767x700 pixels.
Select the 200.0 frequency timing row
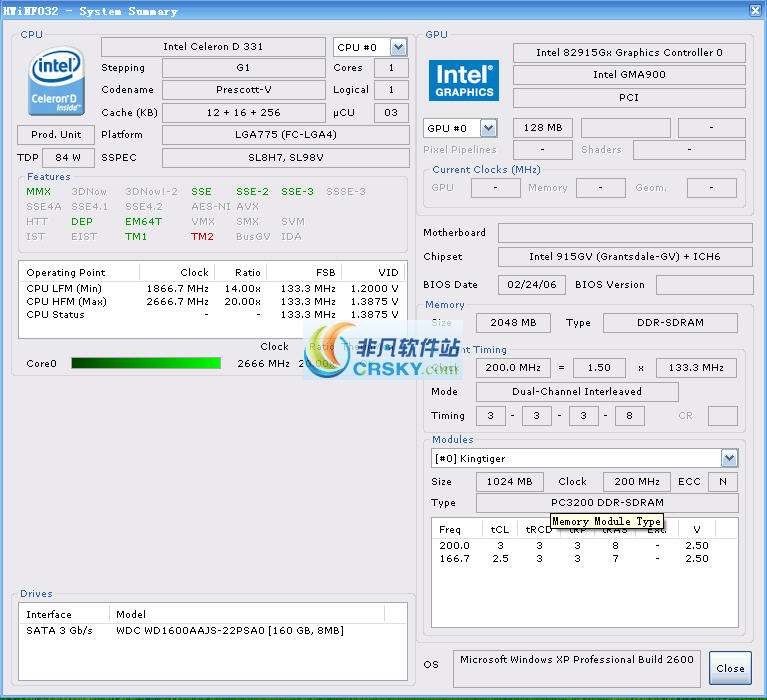584,545
